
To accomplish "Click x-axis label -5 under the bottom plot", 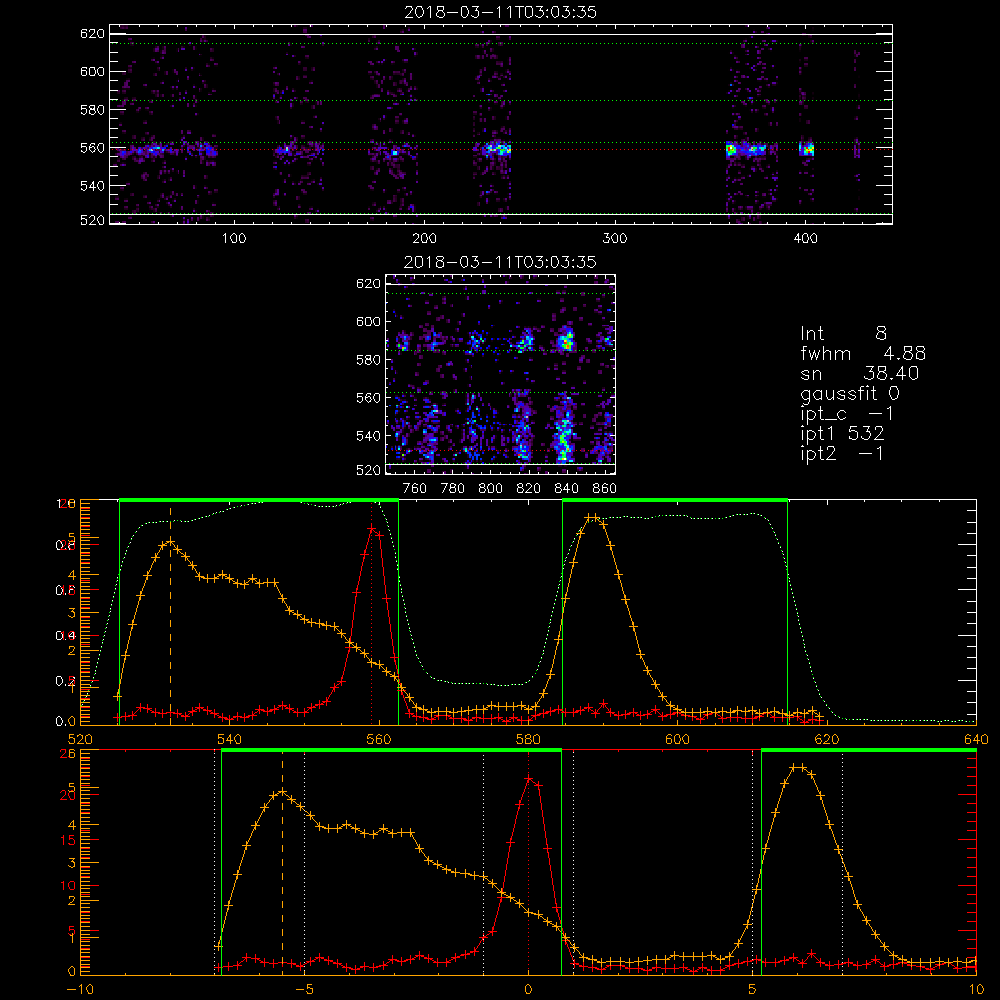I will click(304, 990).
